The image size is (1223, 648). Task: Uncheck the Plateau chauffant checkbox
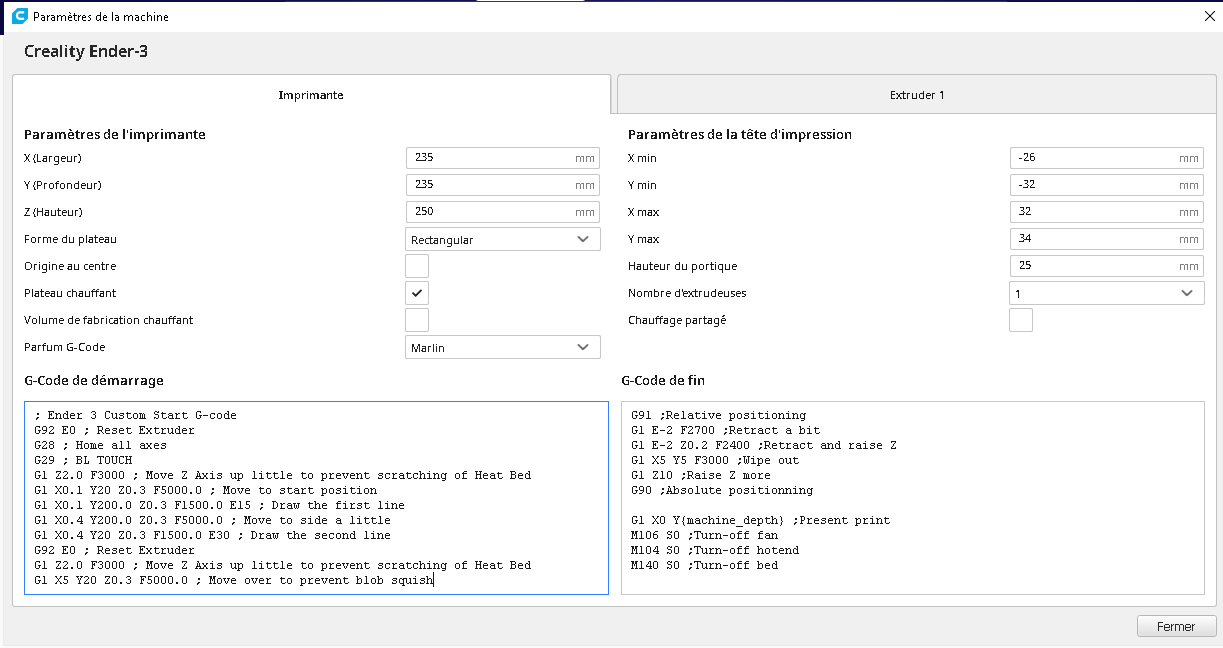click(417, 293)
